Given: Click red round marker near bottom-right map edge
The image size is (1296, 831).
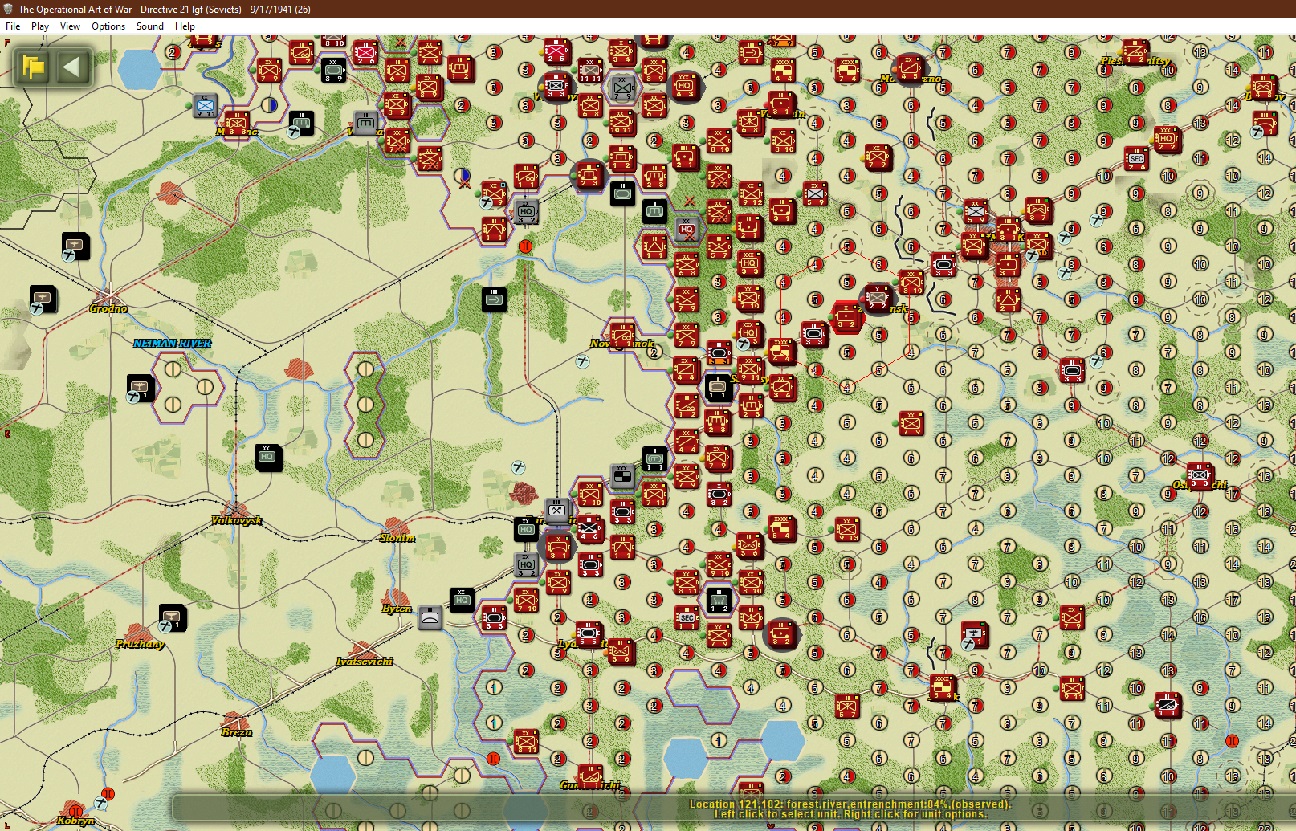Looking at the screenshot, I should [1232, 740].
